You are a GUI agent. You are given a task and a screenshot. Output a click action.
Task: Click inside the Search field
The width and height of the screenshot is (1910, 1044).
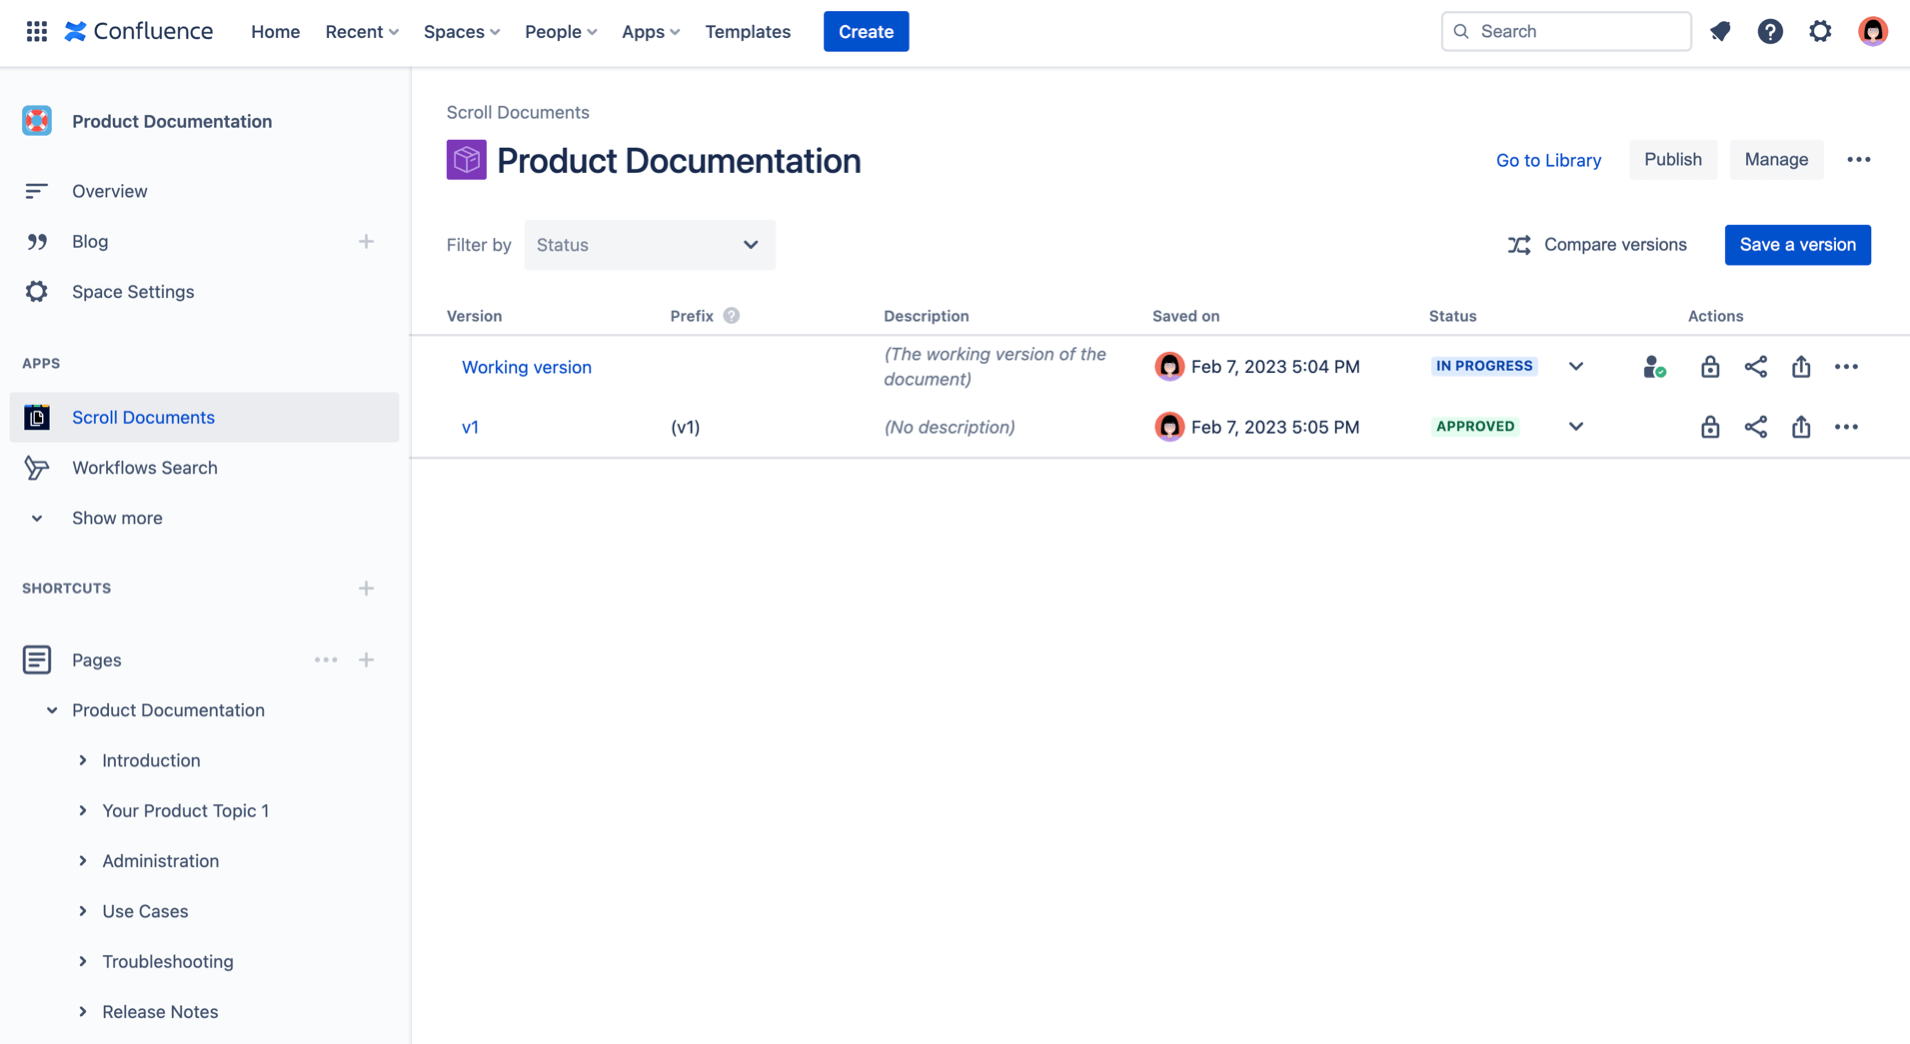1566,31
